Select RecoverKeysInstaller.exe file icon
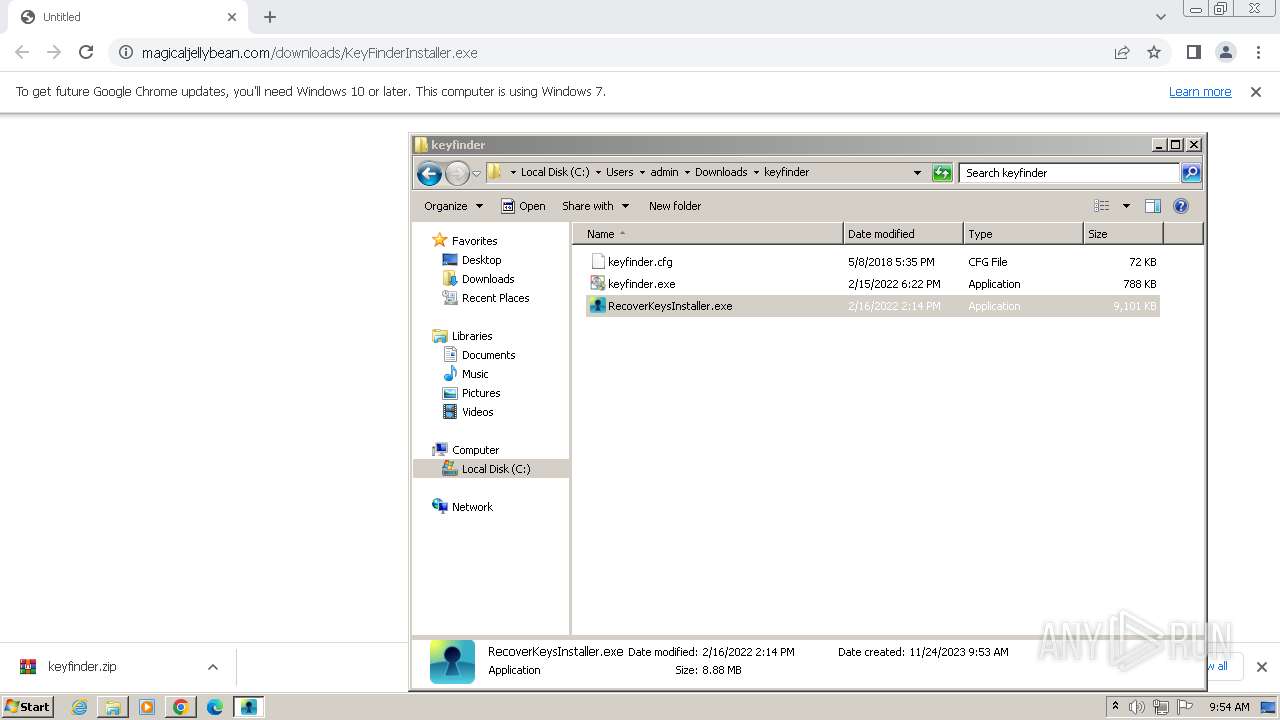Viewport: 1280px width, 720px height. (x=598, y=306)
